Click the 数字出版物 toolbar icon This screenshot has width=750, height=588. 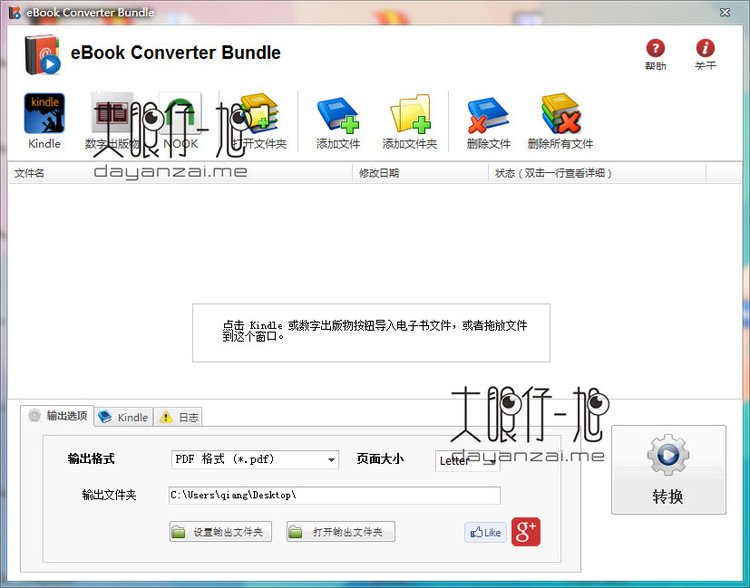112,115
